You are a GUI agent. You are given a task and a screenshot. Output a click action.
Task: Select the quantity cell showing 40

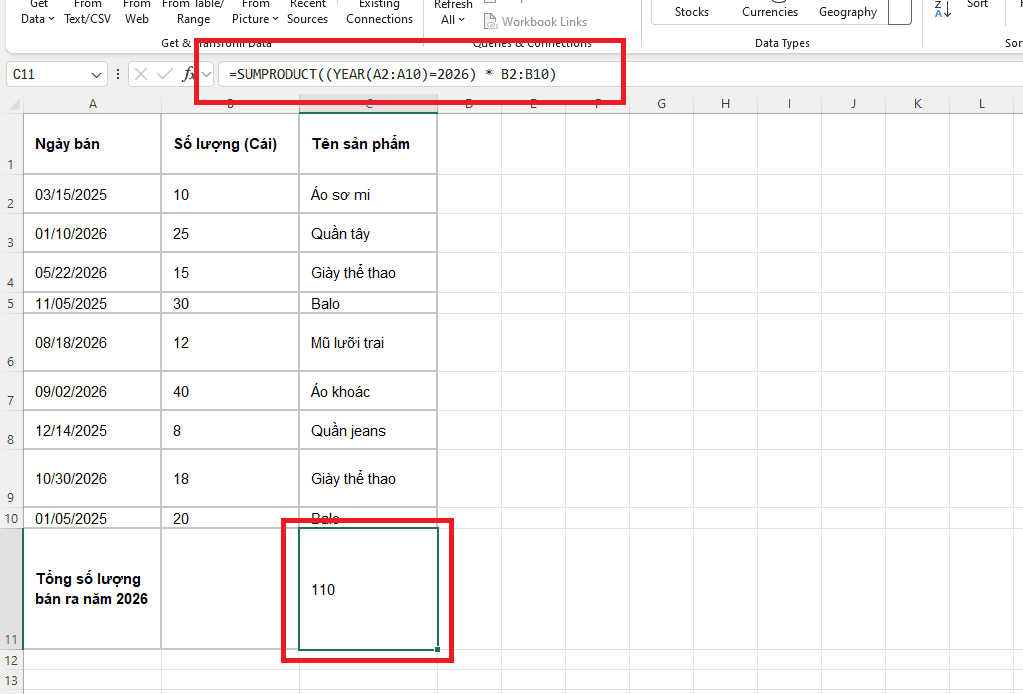(x=230, y=391)
